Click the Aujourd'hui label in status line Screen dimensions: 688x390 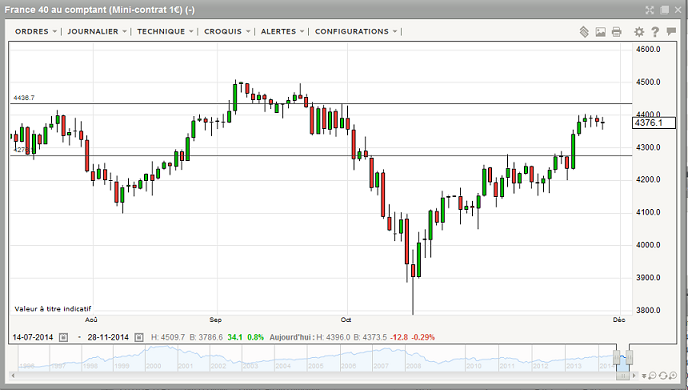point(292,337)
